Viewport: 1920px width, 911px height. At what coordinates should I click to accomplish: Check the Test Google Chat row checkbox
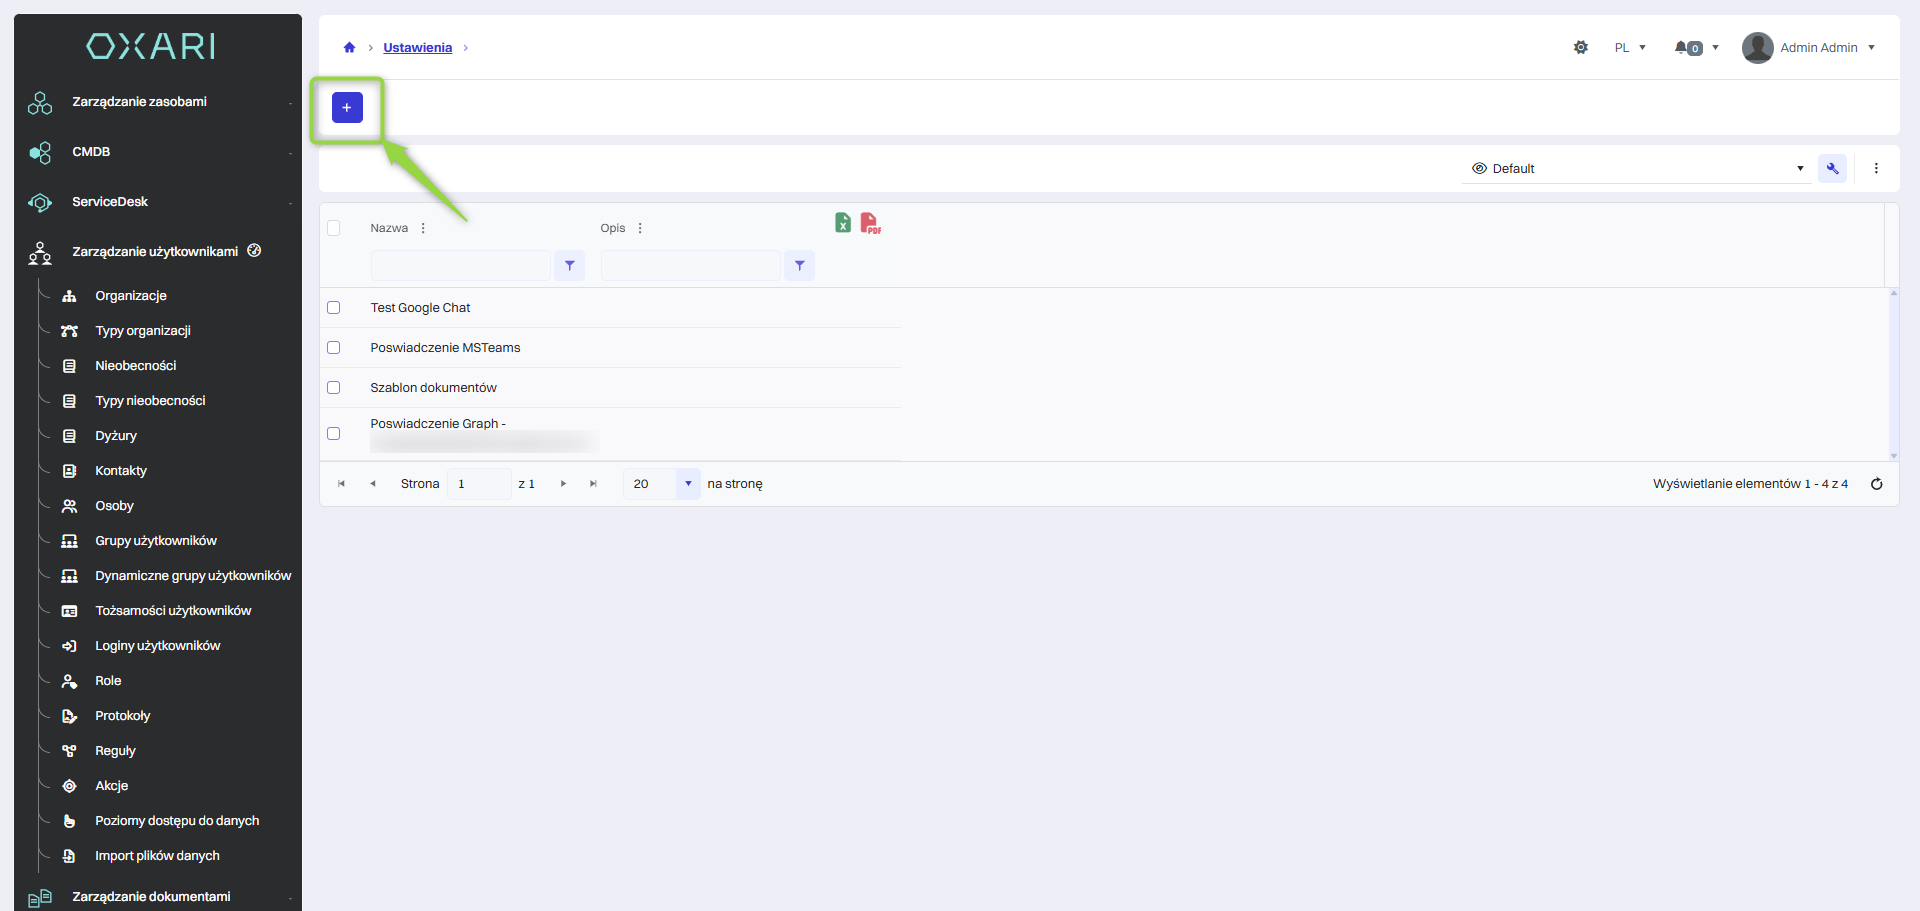[334, 308]
